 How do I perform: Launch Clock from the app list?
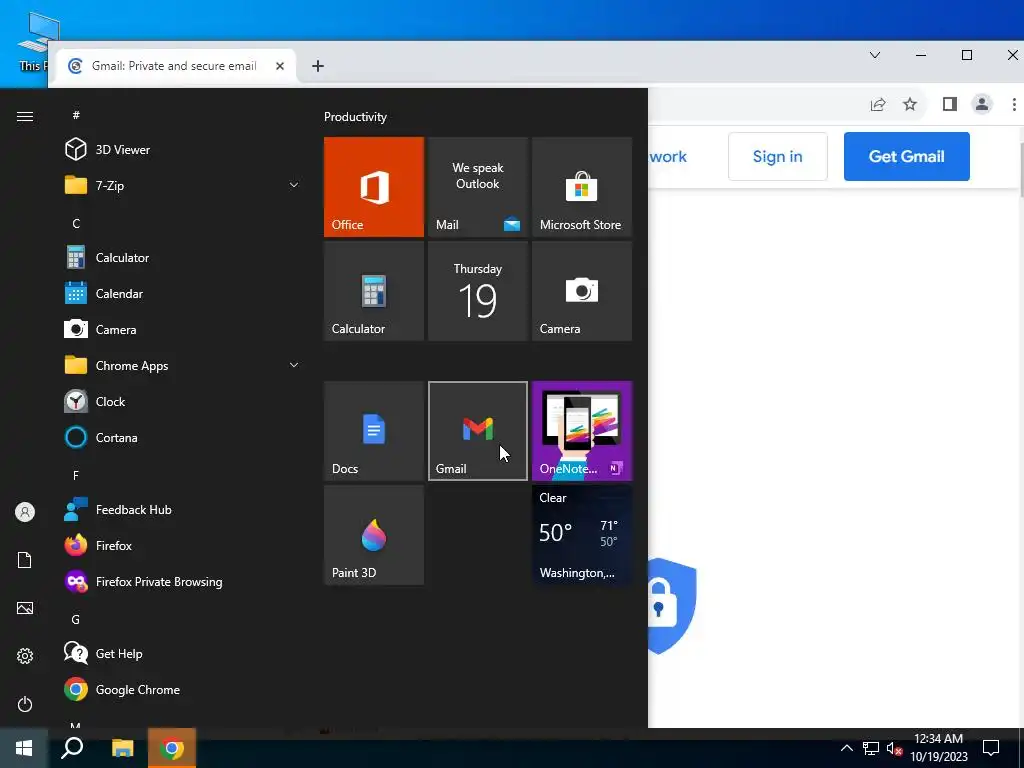point(183,402)
